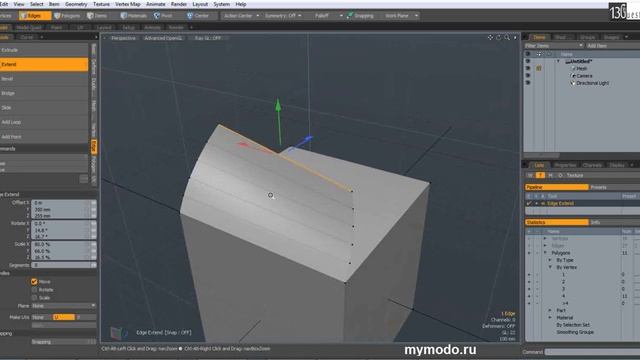
Task: Switch to Channels tab
Action: [592, 165]
